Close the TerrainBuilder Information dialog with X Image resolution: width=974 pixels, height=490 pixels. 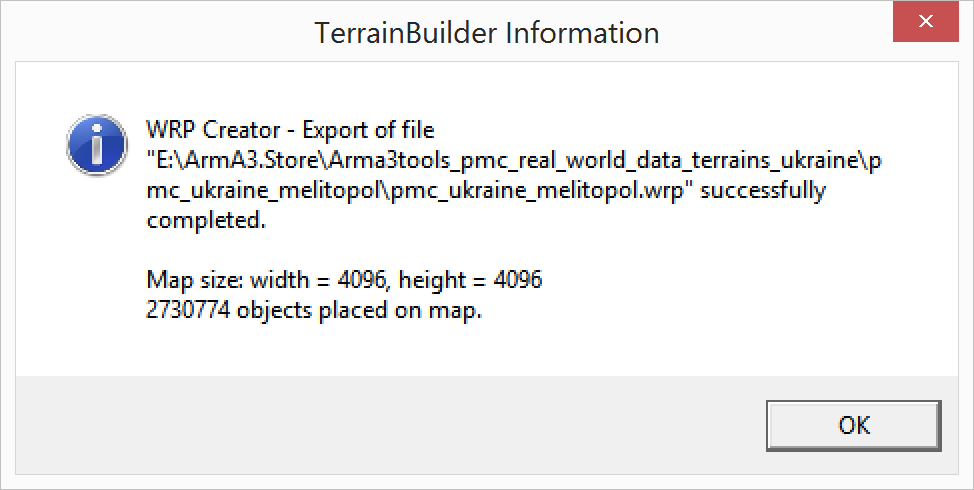[926, 22]
